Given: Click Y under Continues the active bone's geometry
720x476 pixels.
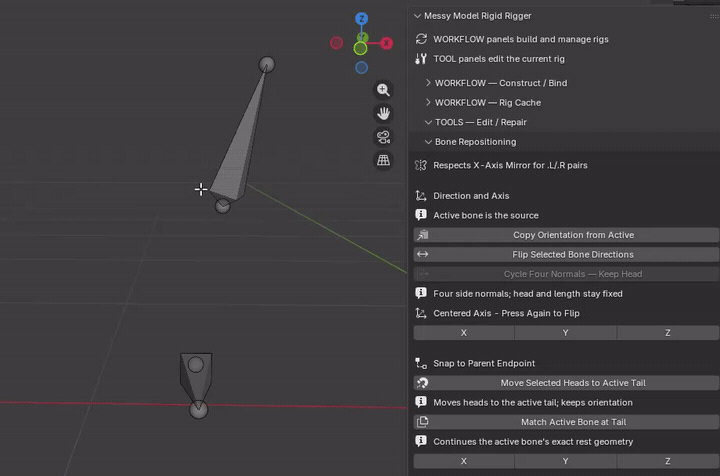Looking at the screenshot, I should (x=566, y=461).
